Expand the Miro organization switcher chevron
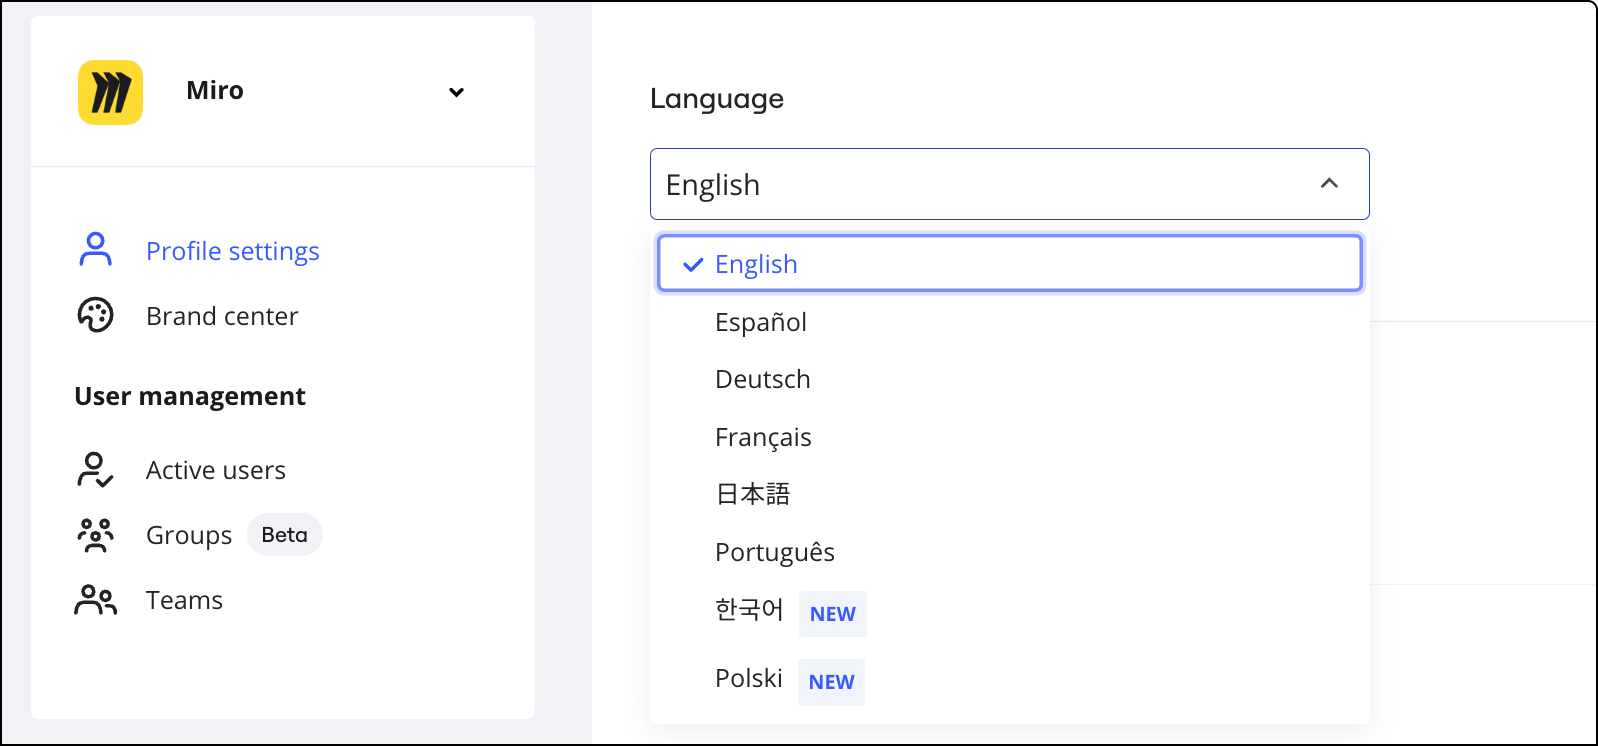Image resolution: width=1598 pixels, height=746 pixels. pos(456,92)
